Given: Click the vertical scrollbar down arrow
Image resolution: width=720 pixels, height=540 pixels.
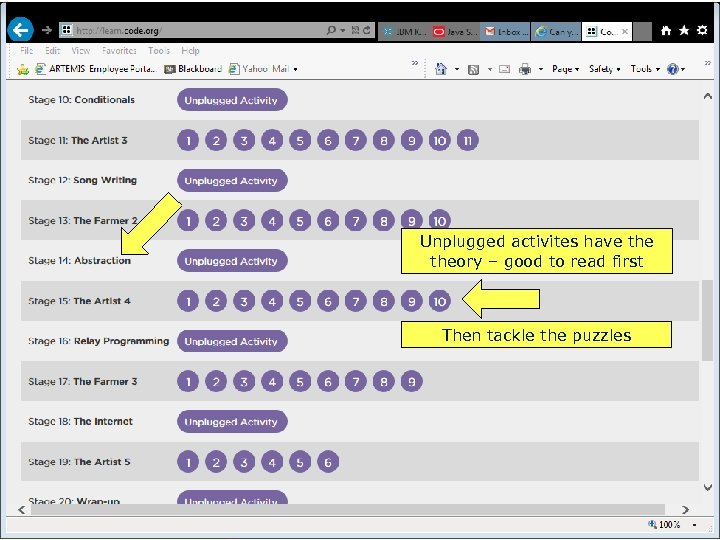Looking at the screenshot, I should [x=708, y=487].
